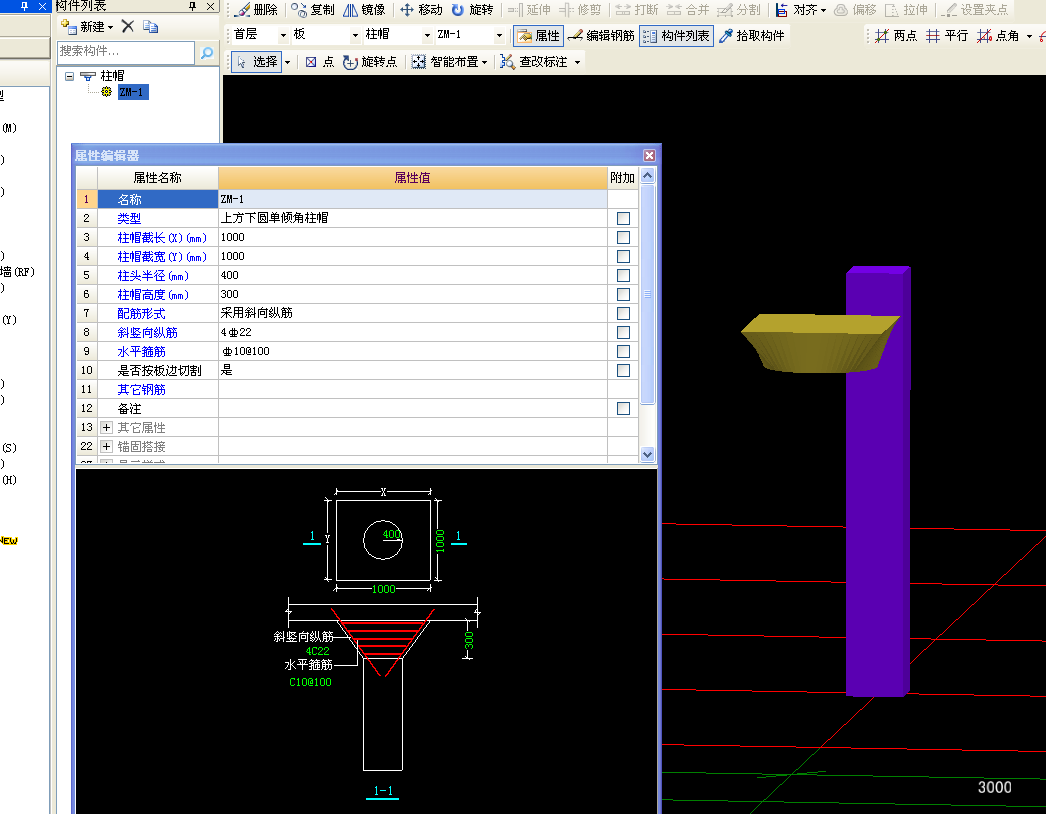
Task: Click the property table scroll-down arrow
Action: click(647, 454)
